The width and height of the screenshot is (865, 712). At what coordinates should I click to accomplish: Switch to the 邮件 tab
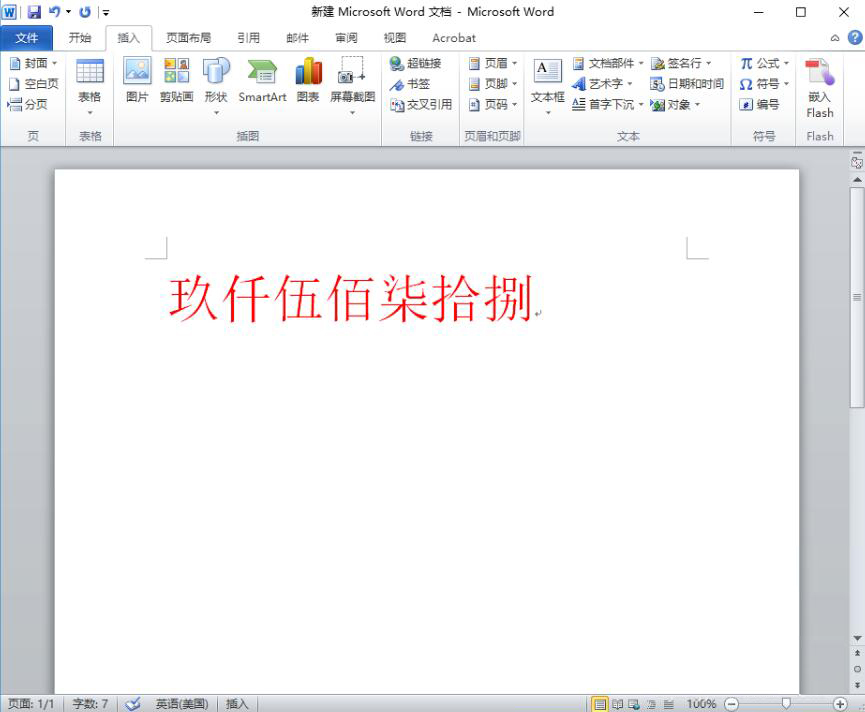click(297, 38)
